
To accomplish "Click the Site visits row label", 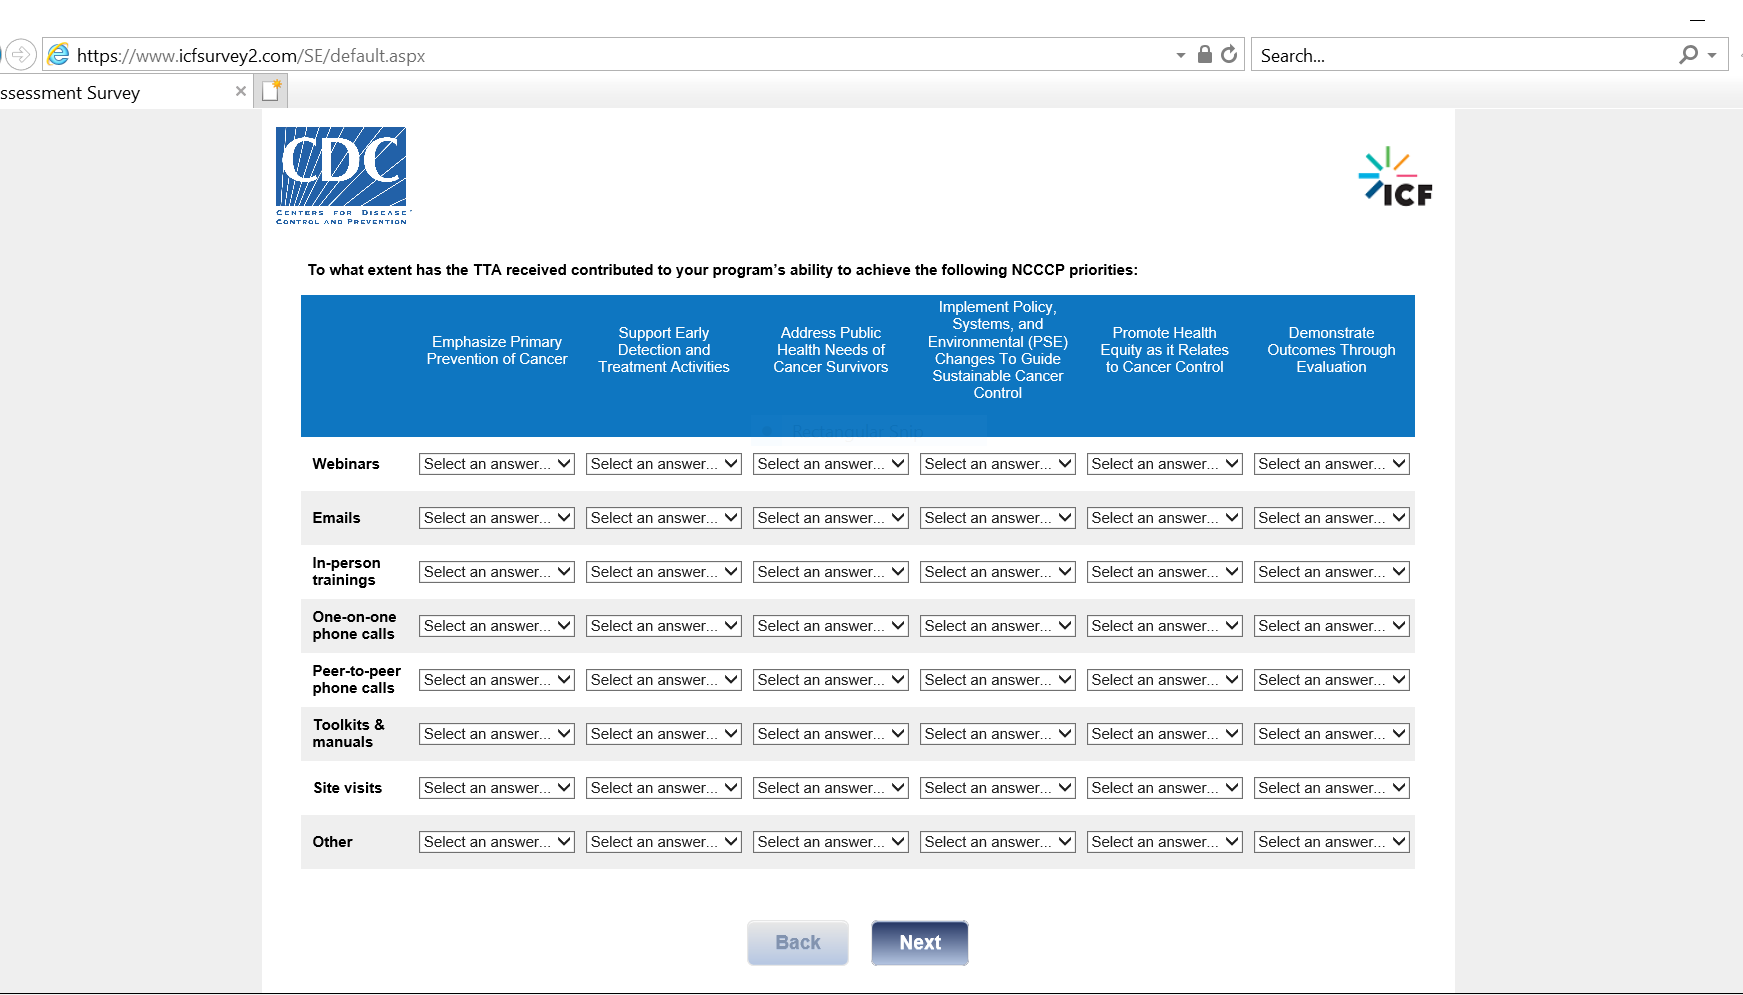I will (x=347, y=788).
